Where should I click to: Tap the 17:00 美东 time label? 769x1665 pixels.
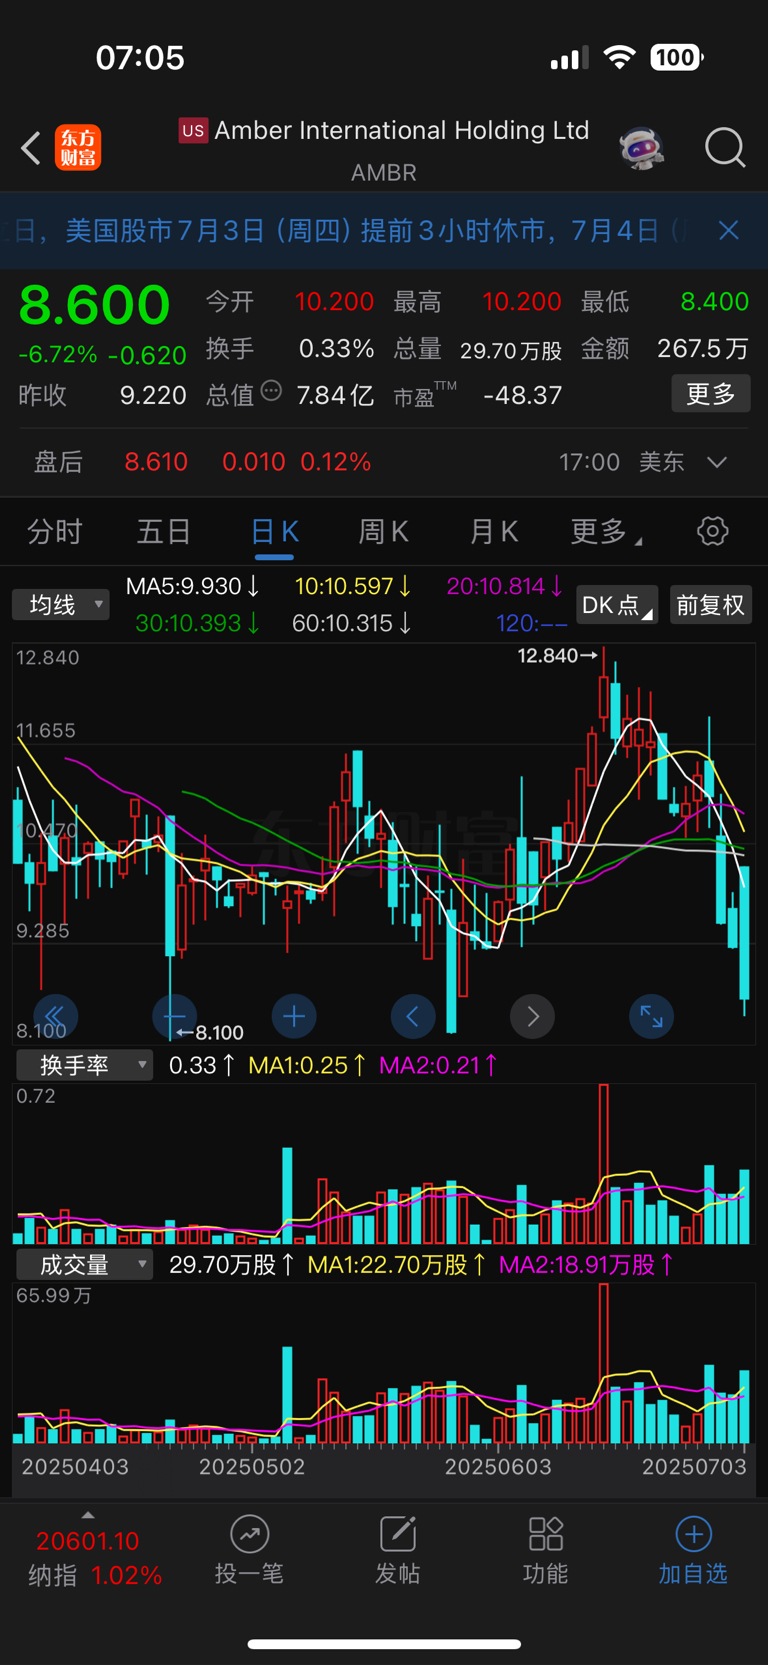point(620,462)
